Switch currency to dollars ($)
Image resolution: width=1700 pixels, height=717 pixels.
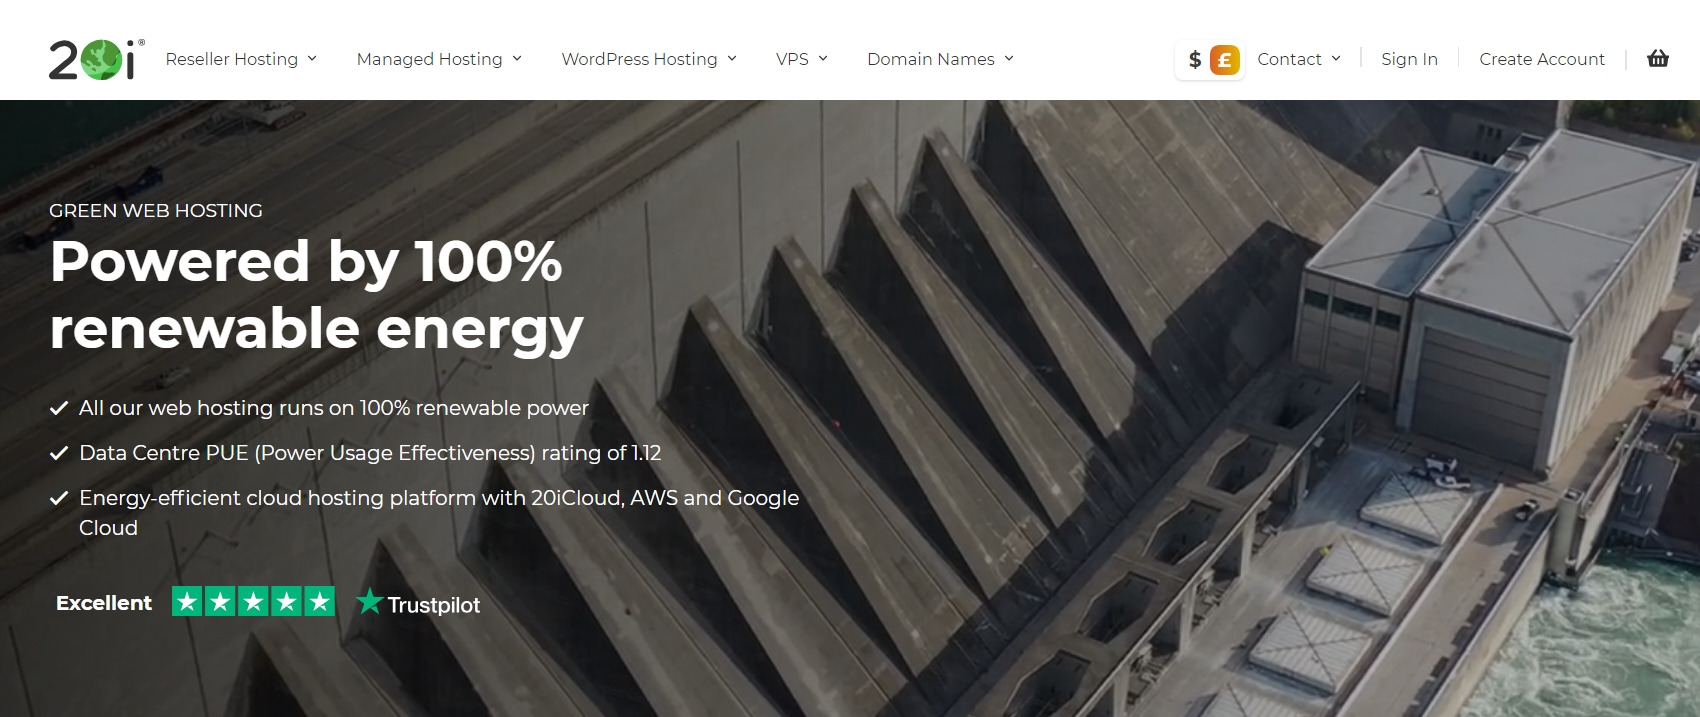pos(1194,60)
